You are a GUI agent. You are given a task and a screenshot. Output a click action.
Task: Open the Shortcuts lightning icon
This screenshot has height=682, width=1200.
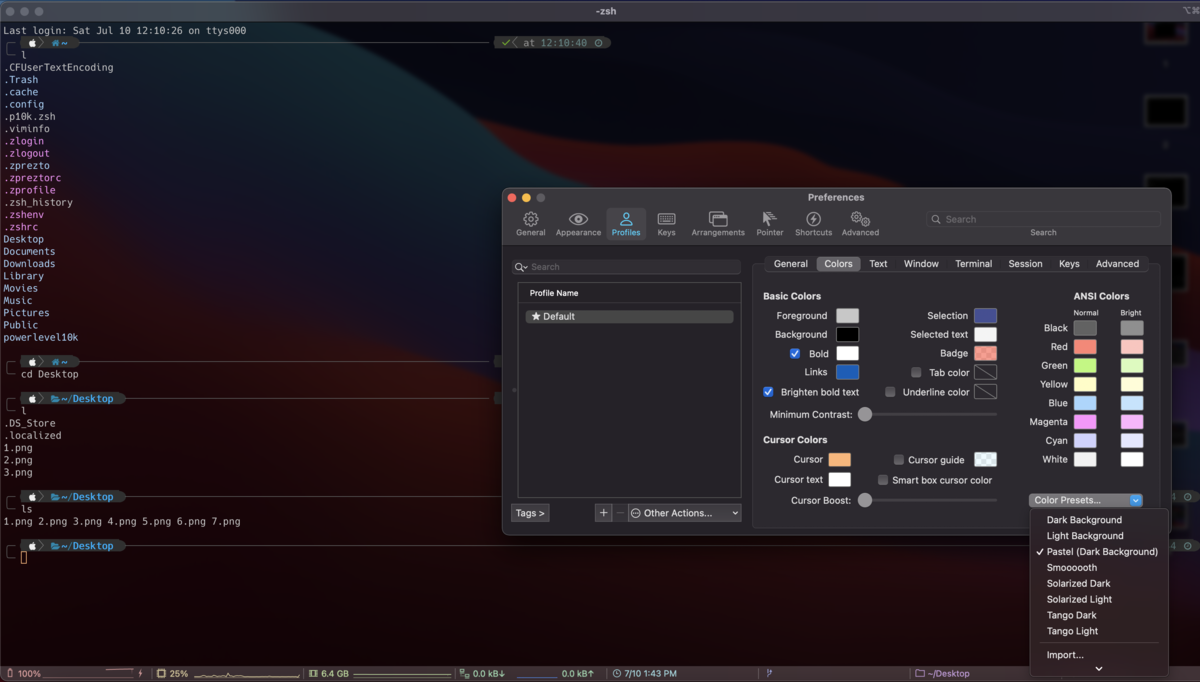(813, 224)
